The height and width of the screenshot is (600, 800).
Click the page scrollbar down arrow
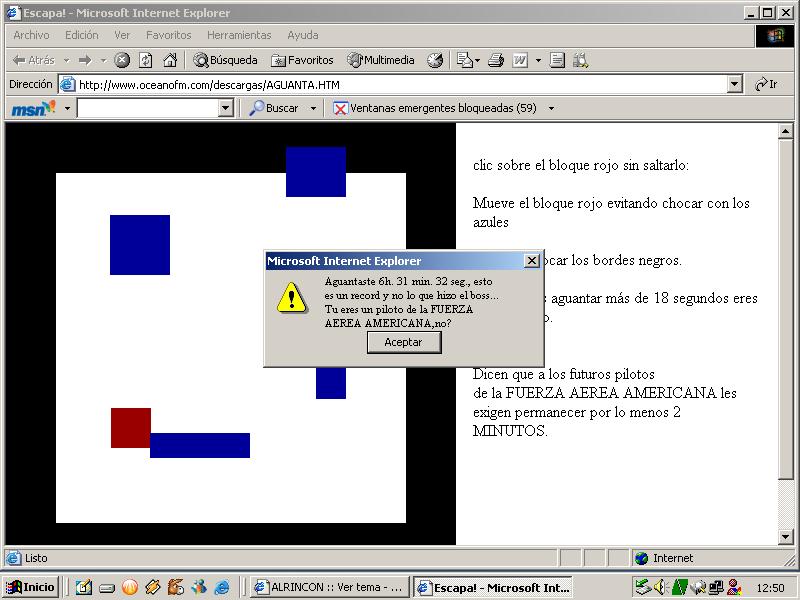(786, 536)
